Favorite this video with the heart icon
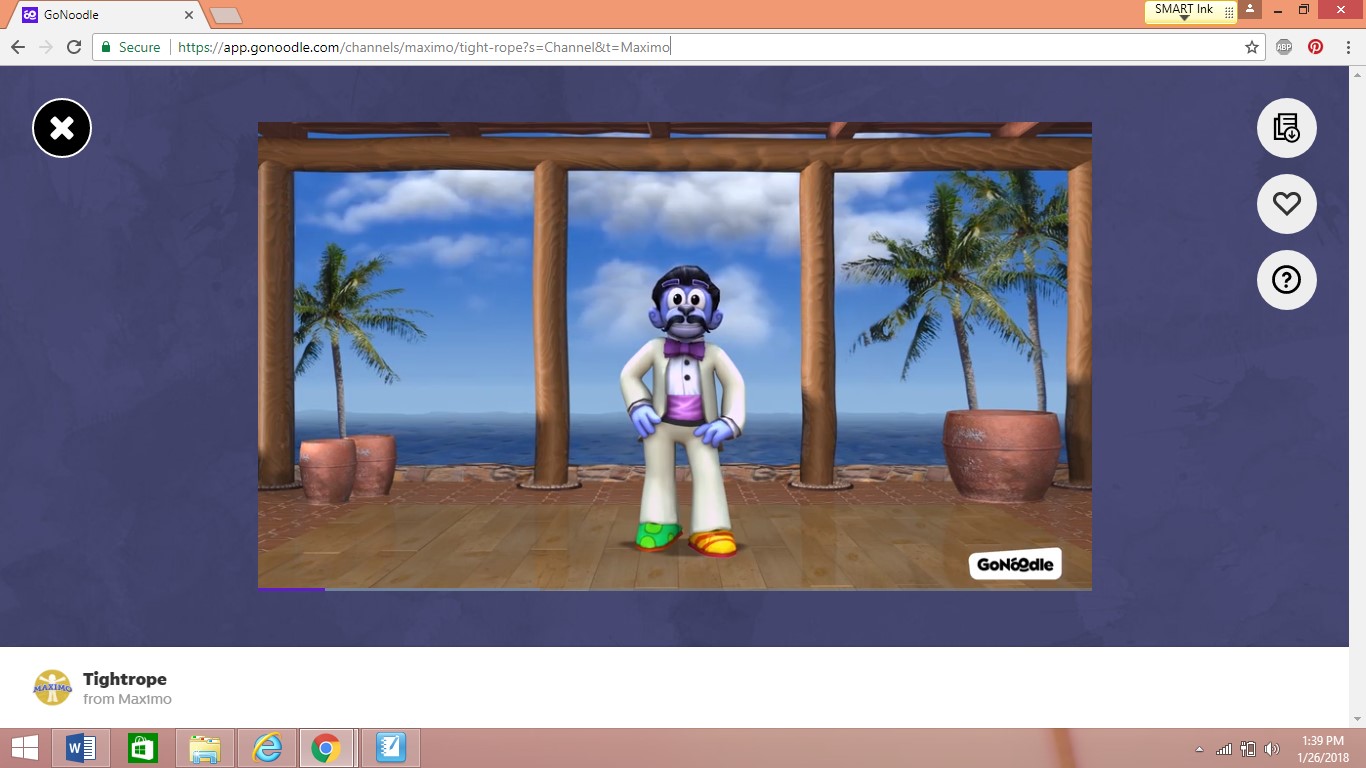The height and width of the screenshot is (768, 1366). [x=1286, y=204]
